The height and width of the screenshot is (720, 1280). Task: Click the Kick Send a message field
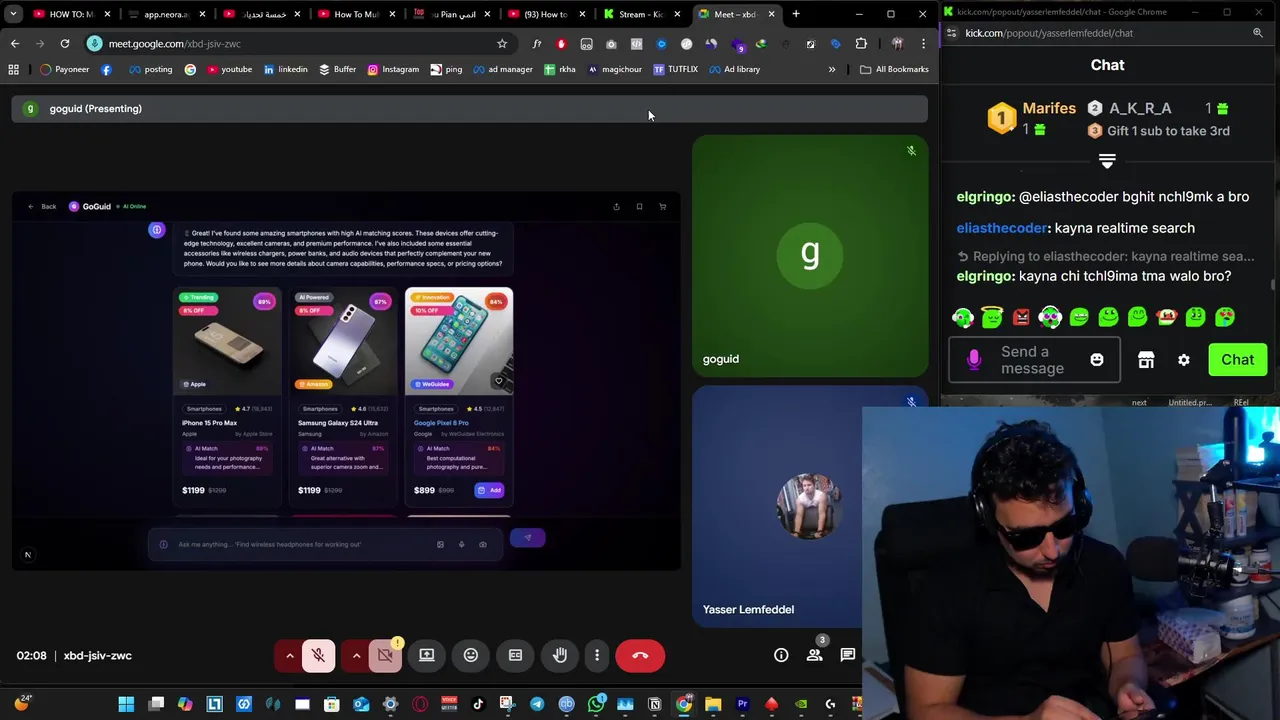pos(1033,360)
